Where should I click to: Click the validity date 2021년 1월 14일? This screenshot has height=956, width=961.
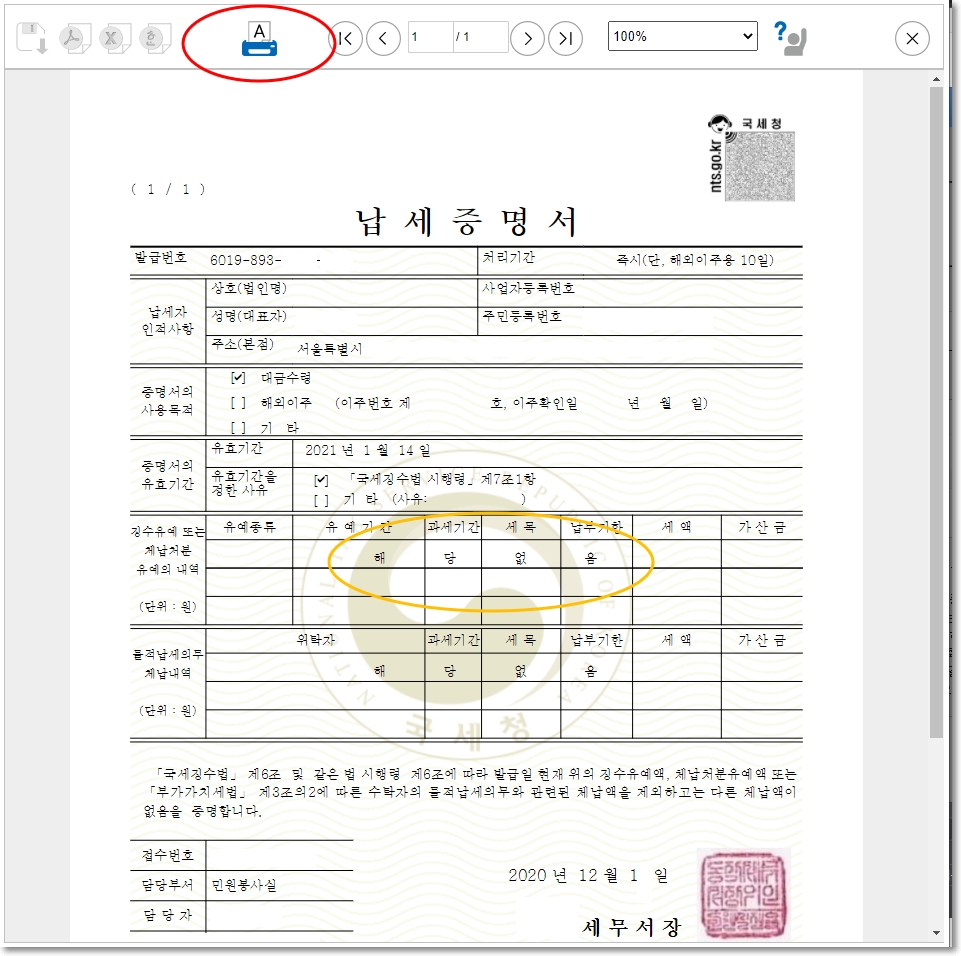(368, 450)
